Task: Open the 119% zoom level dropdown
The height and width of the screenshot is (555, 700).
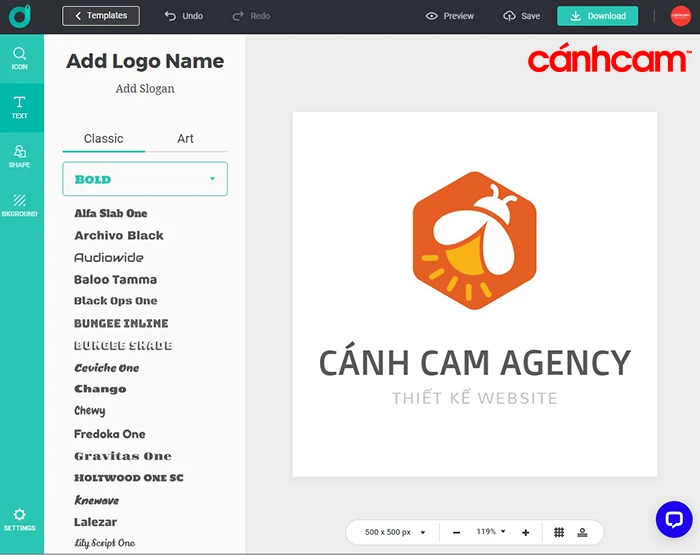Action: tap(491, 532)
